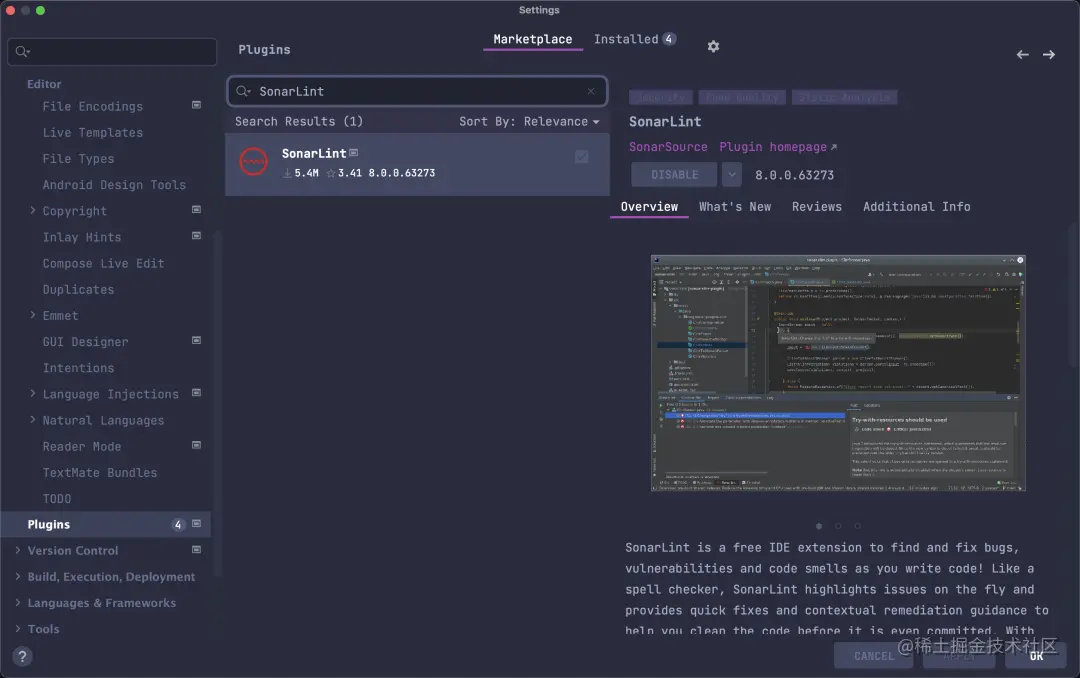Click project-level icon next to Copyright

(x=196, y=209)
